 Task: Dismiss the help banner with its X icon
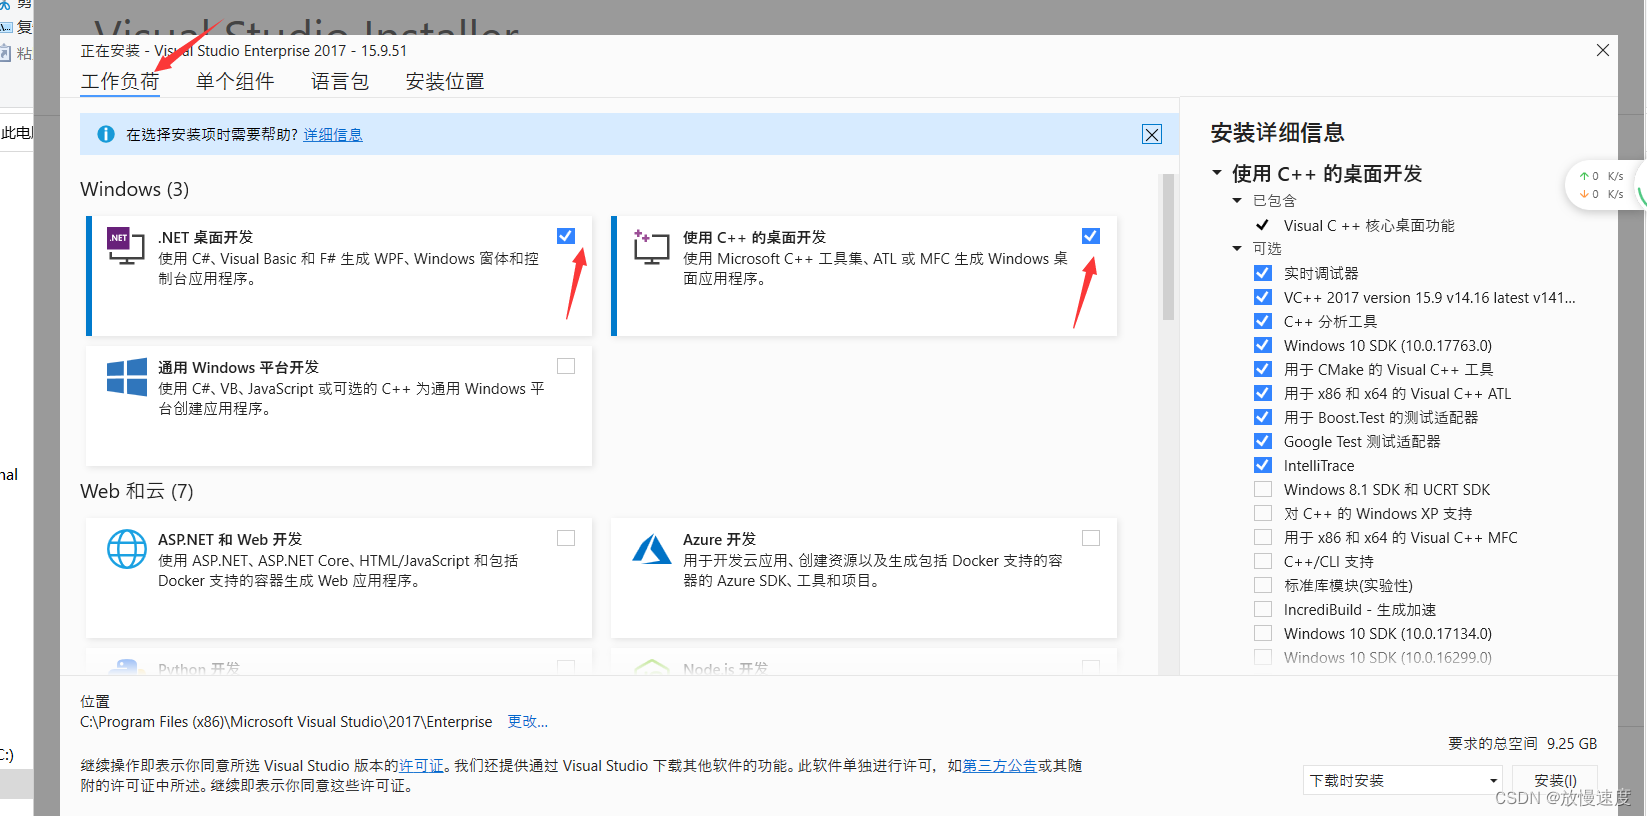click(x=1152, y=135)
